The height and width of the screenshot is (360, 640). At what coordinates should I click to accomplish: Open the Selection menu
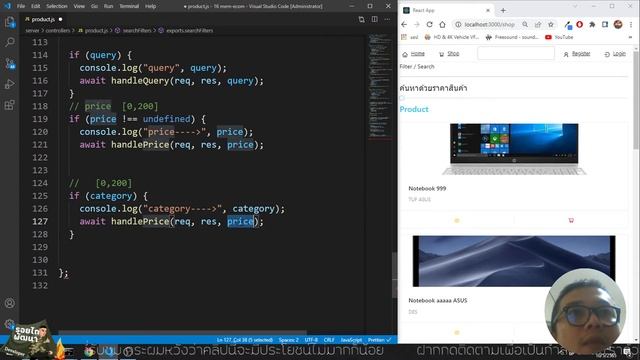(57, 6)
